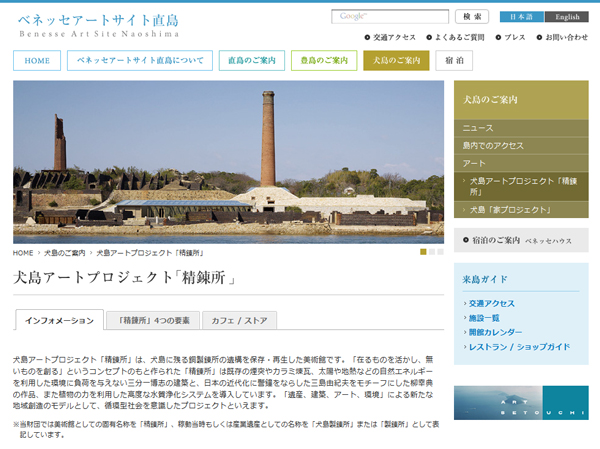Screen dimensions: 600x449
Task: Switch language to 日本語
Action: (x=522, y=17)
